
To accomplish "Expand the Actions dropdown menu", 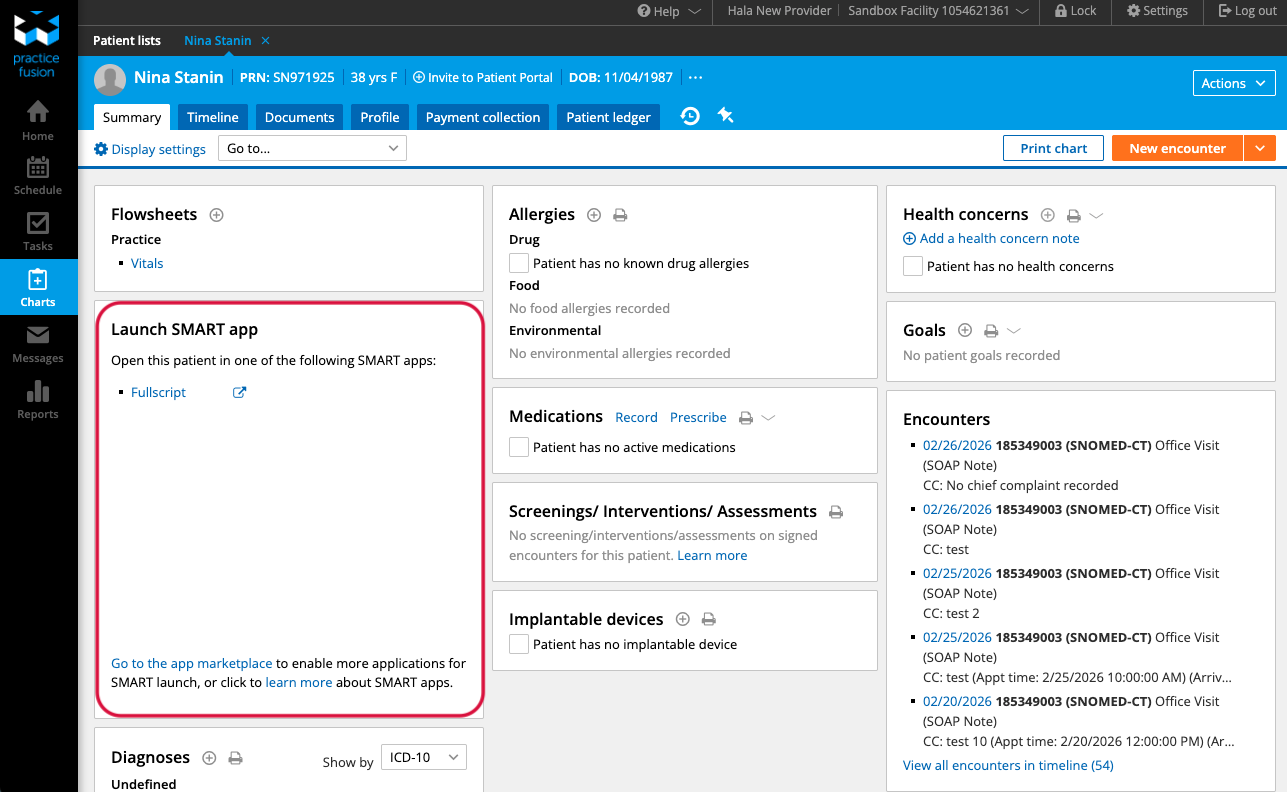I will click(1233, 83).
